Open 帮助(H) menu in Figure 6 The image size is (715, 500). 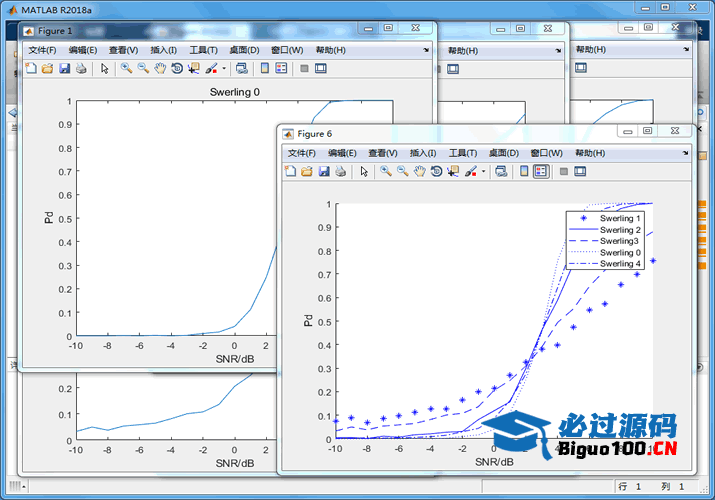[590, 153]
